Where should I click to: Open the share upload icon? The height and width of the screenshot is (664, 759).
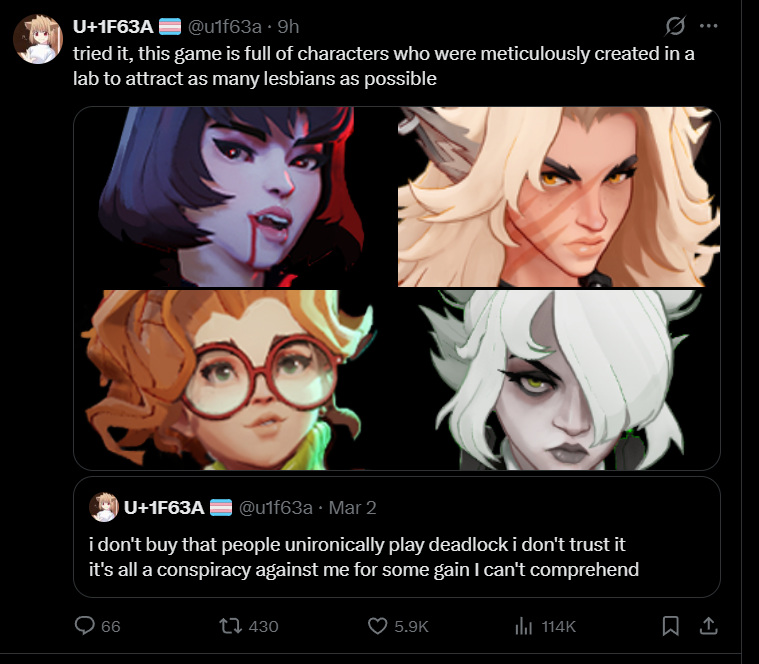pos(708,626)
